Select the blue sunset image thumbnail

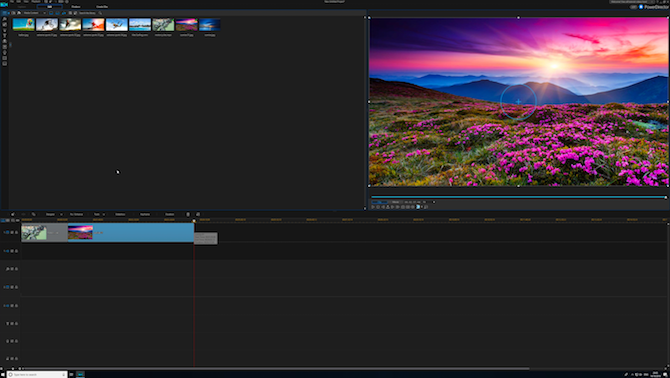tap(210, 24)
